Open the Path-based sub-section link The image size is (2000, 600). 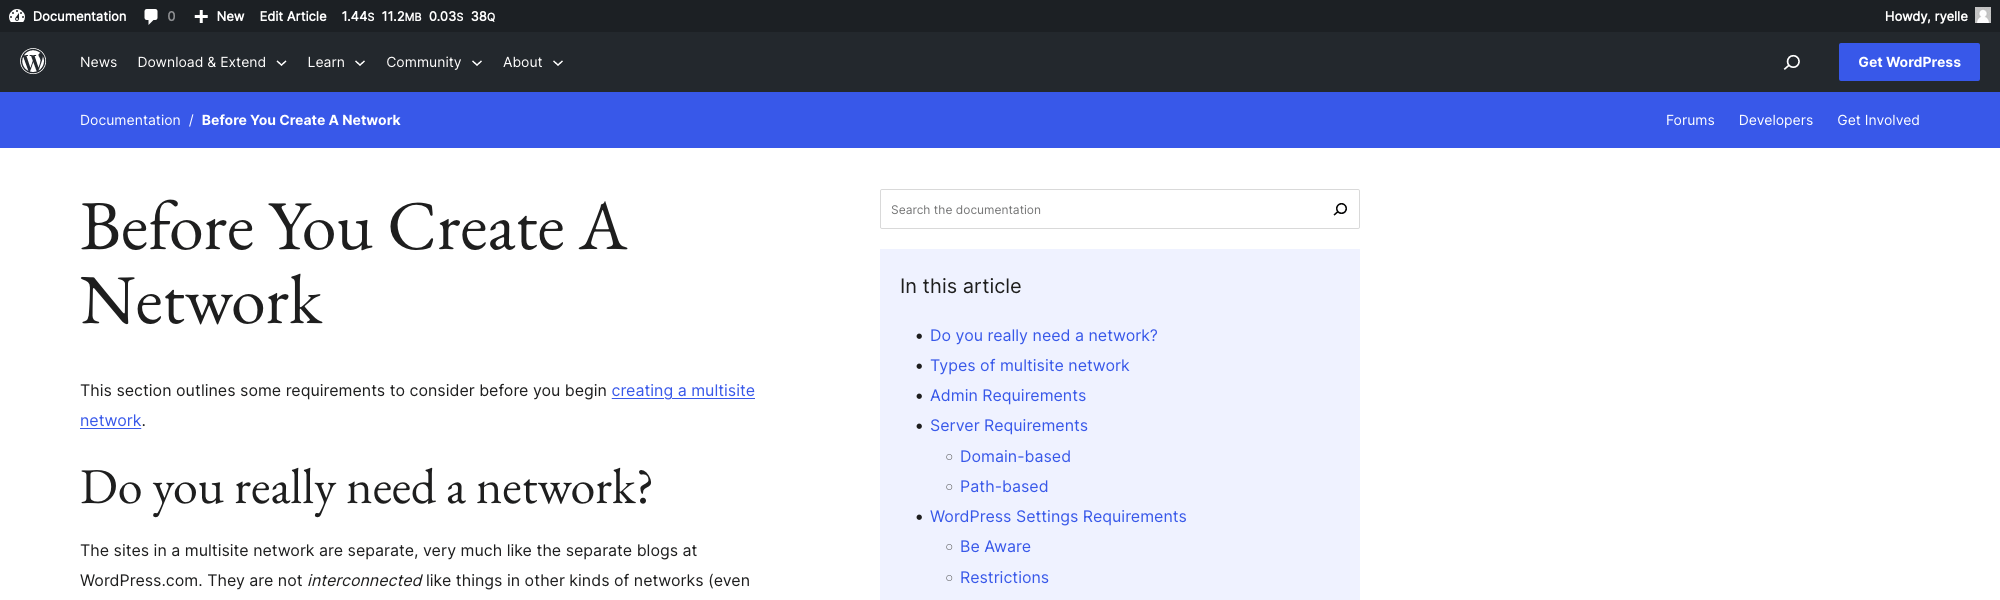click(1004, 486)
